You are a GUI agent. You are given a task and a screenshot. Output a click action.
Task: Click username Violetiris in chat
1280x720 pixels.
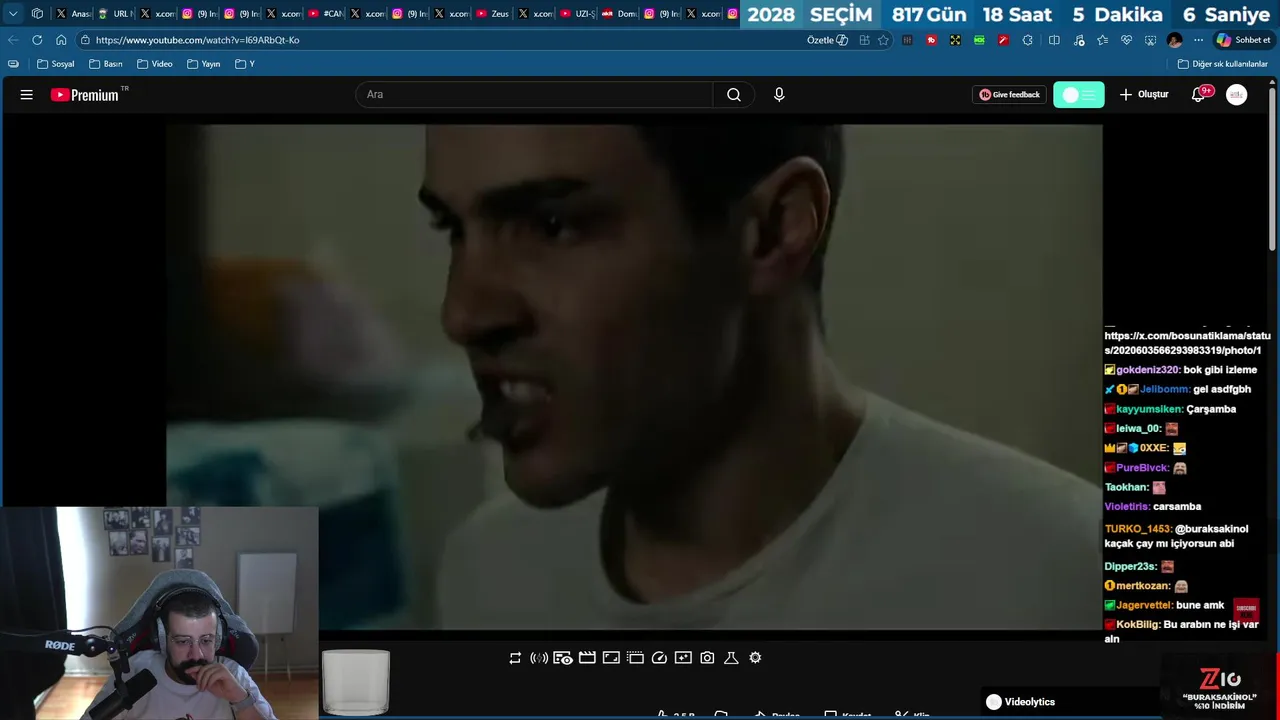tap(1127, 507)
